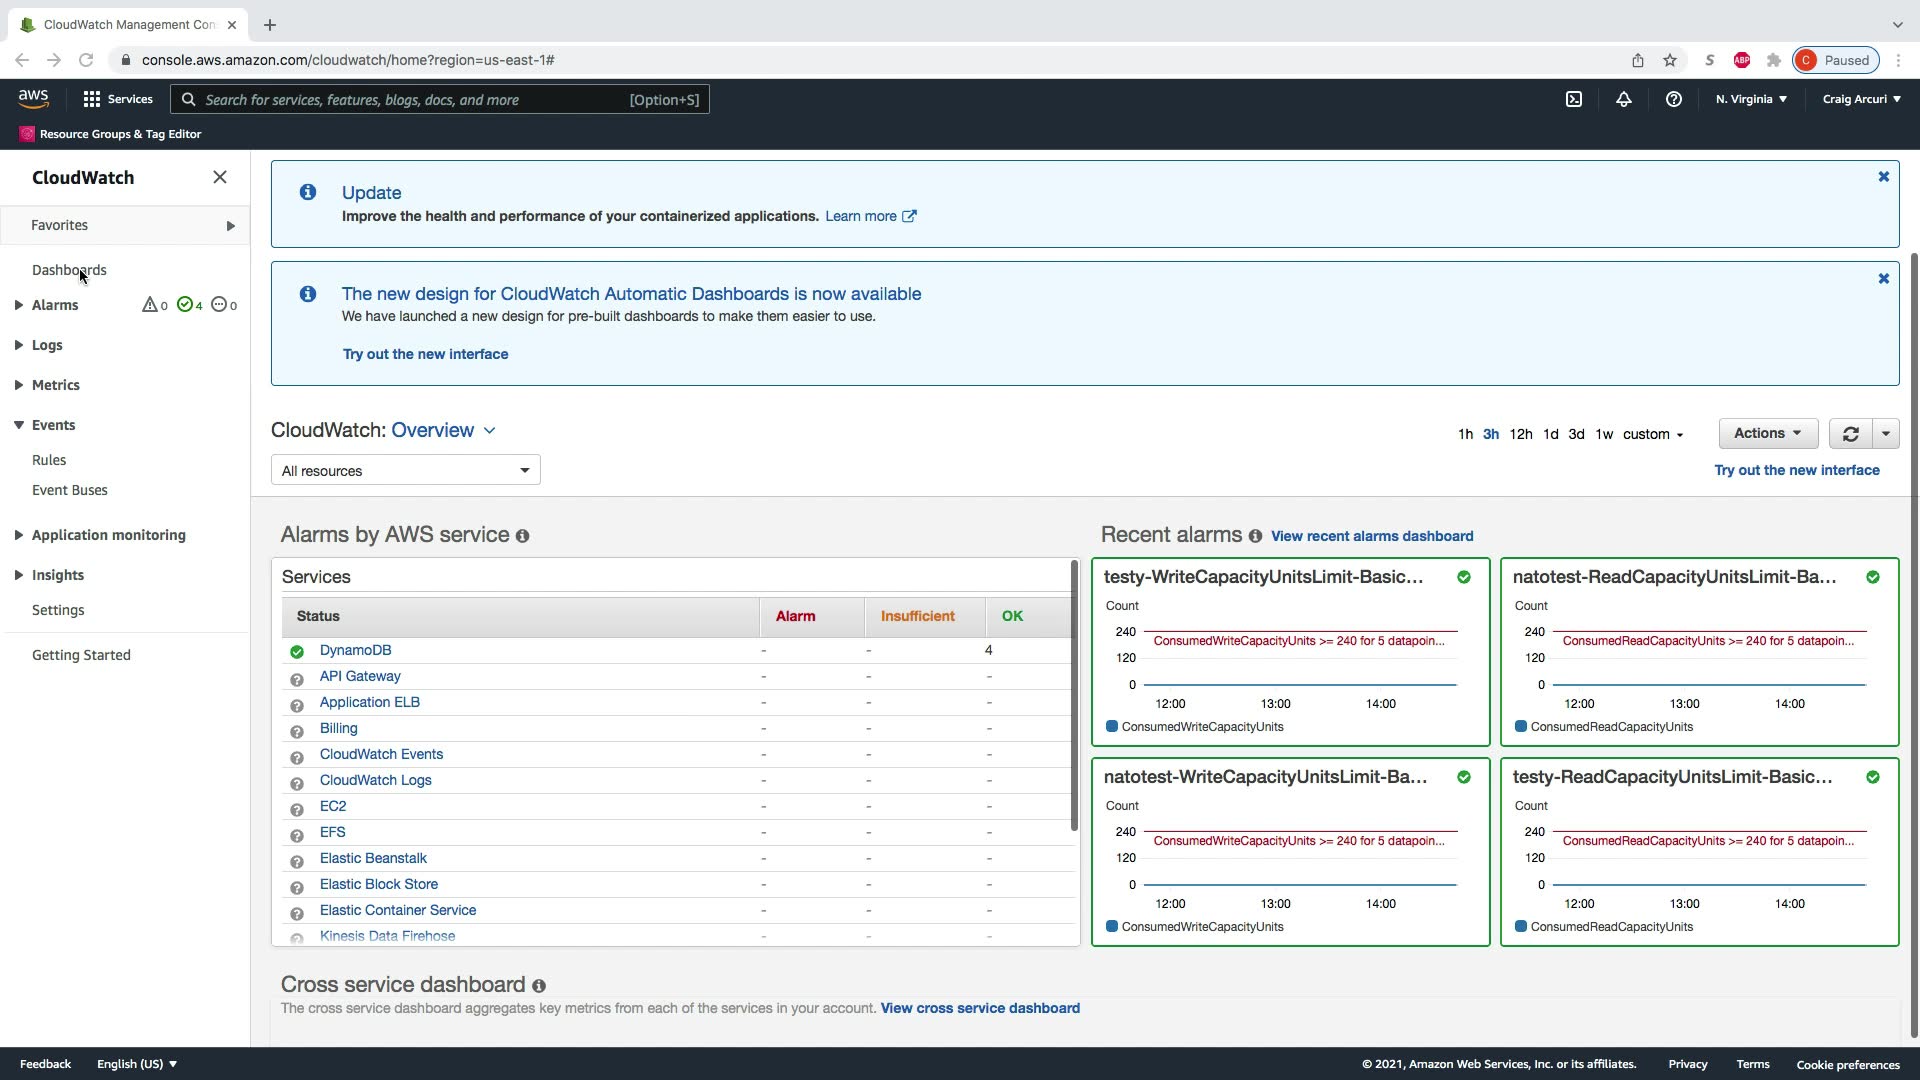Screen dimensions: 1920x1080
Task: Open the N. Virginia region selector
Action: (1751, 99)
